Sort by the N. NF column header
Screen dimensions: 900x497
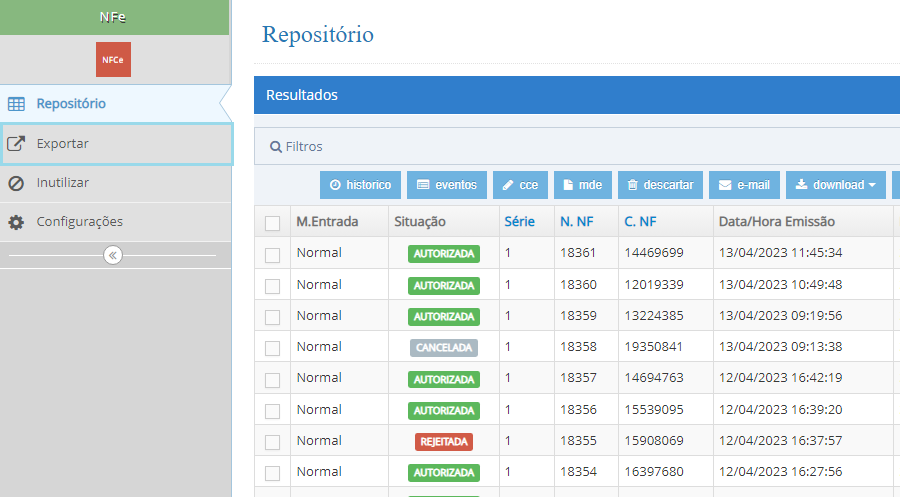(577, 222)
